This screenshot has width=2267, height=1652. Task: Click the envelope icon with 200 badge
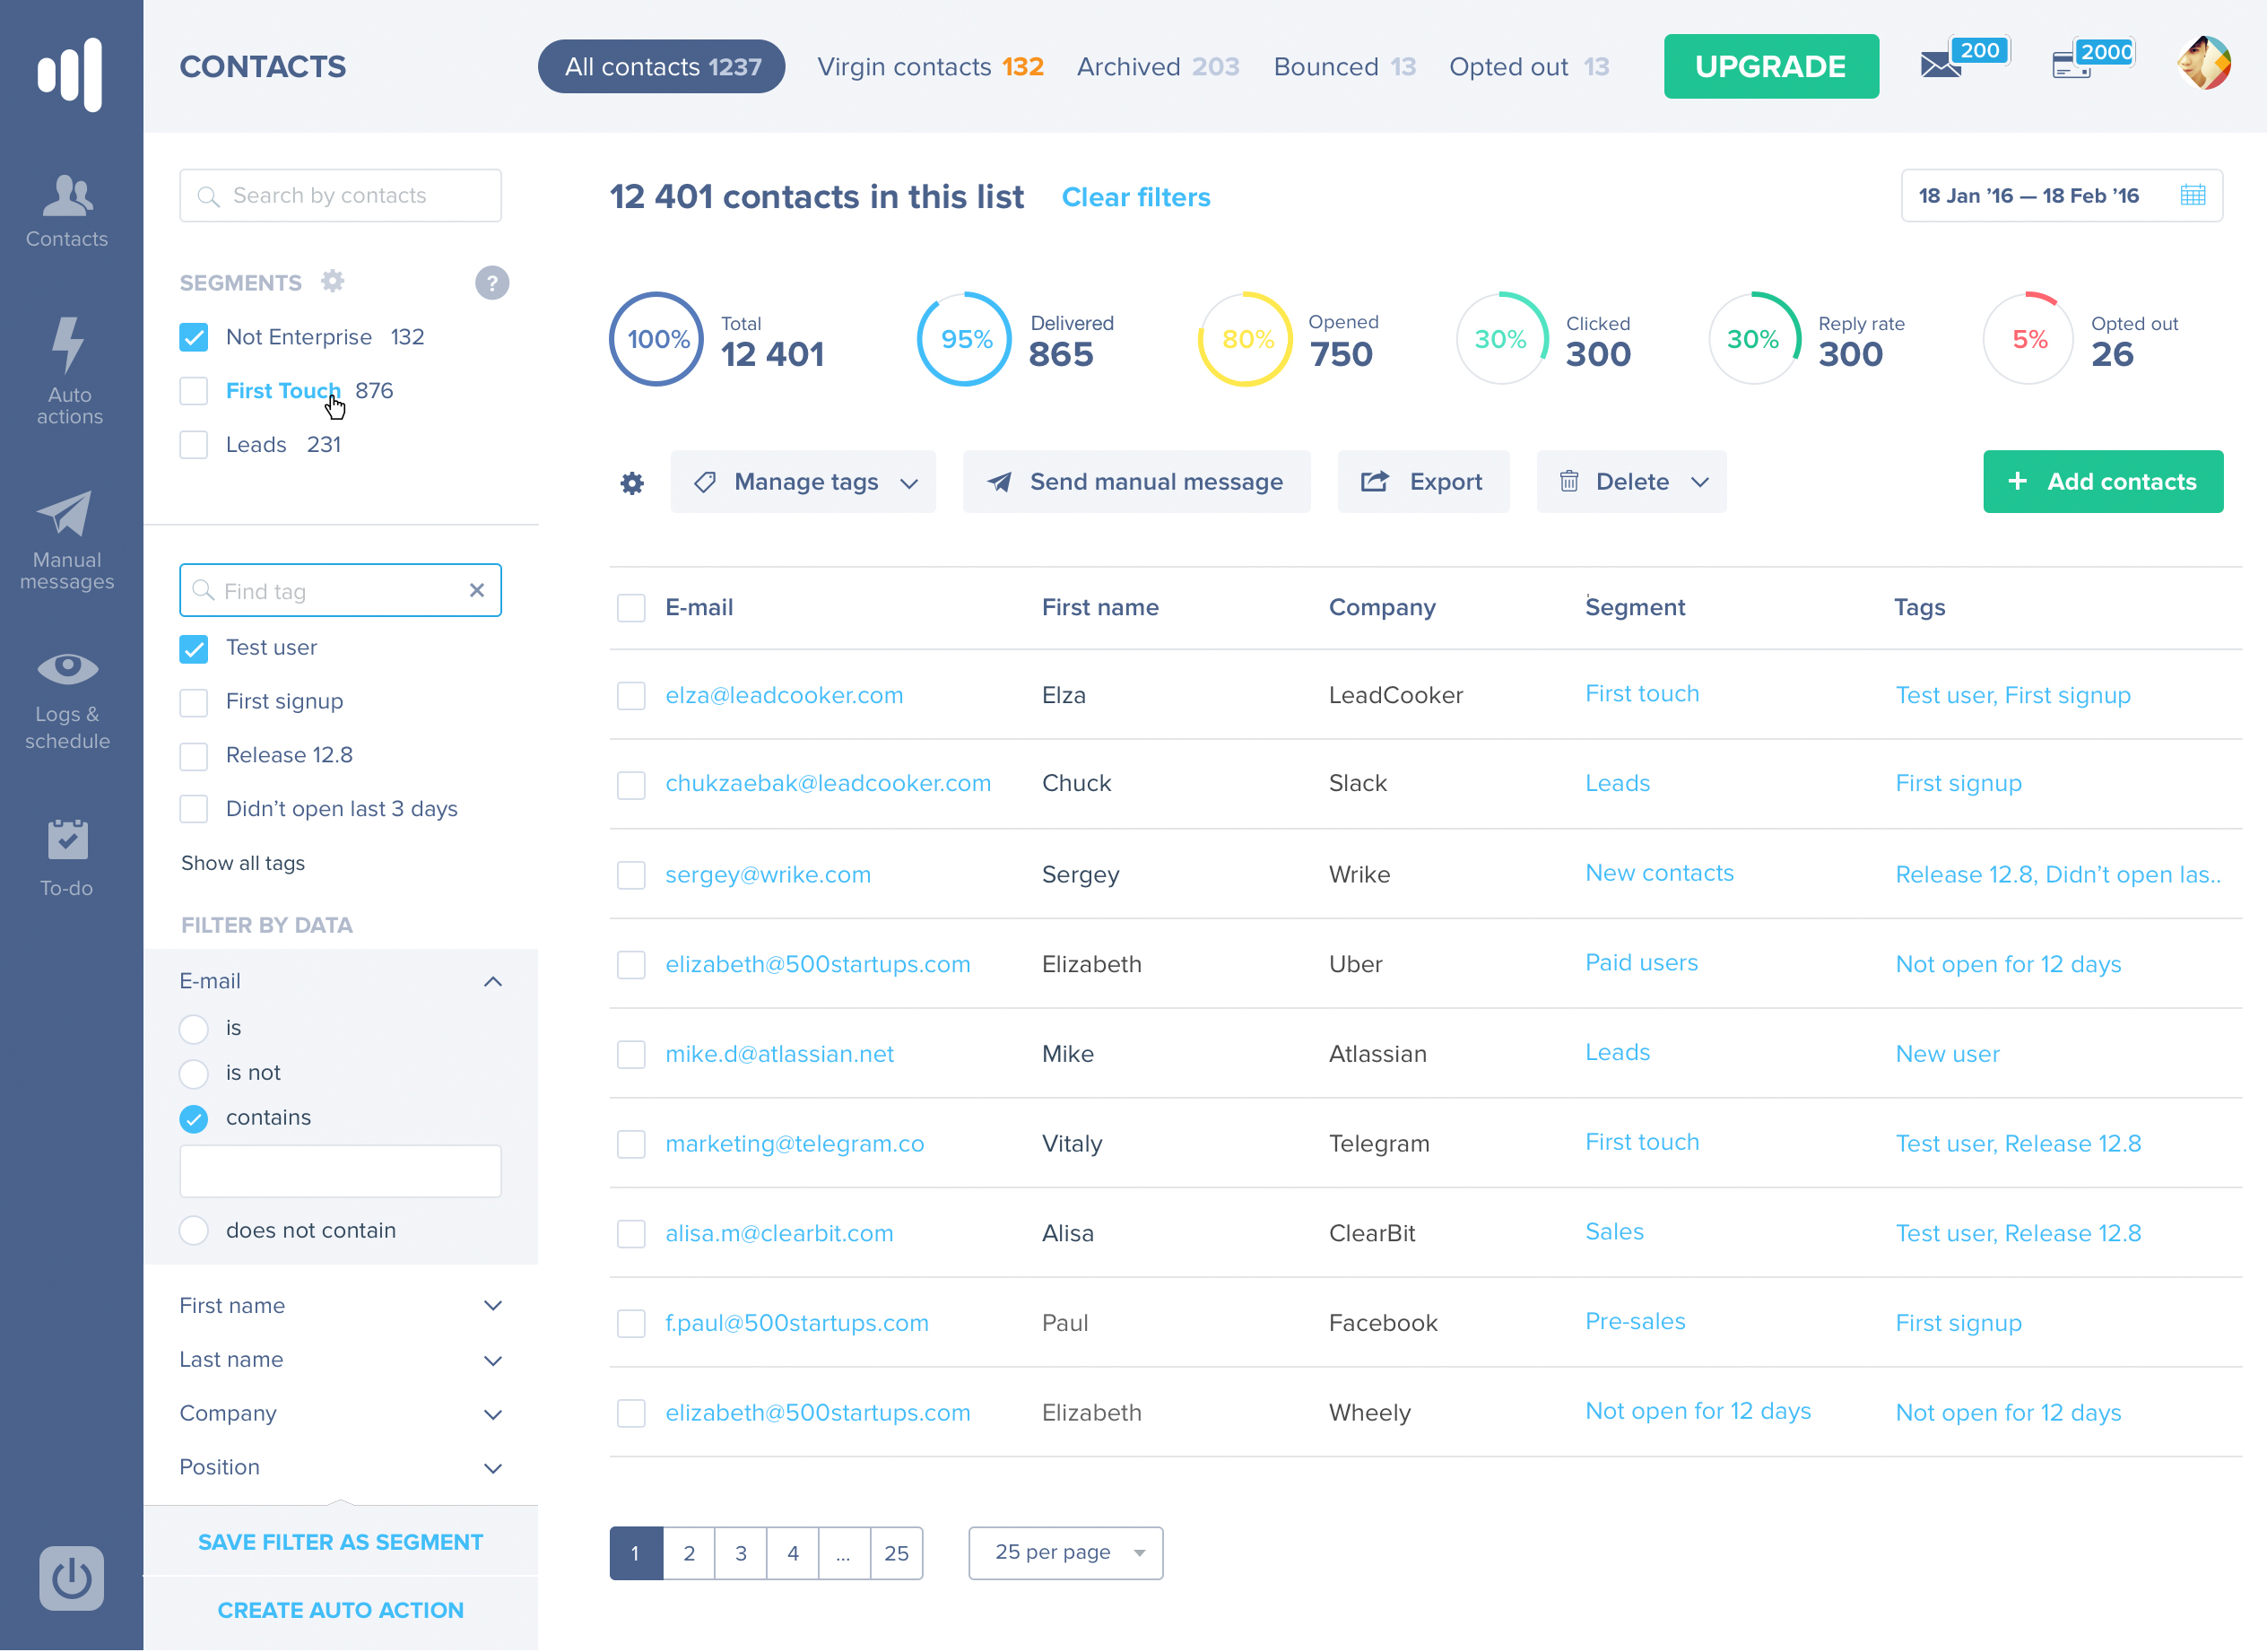[1941, 66]
